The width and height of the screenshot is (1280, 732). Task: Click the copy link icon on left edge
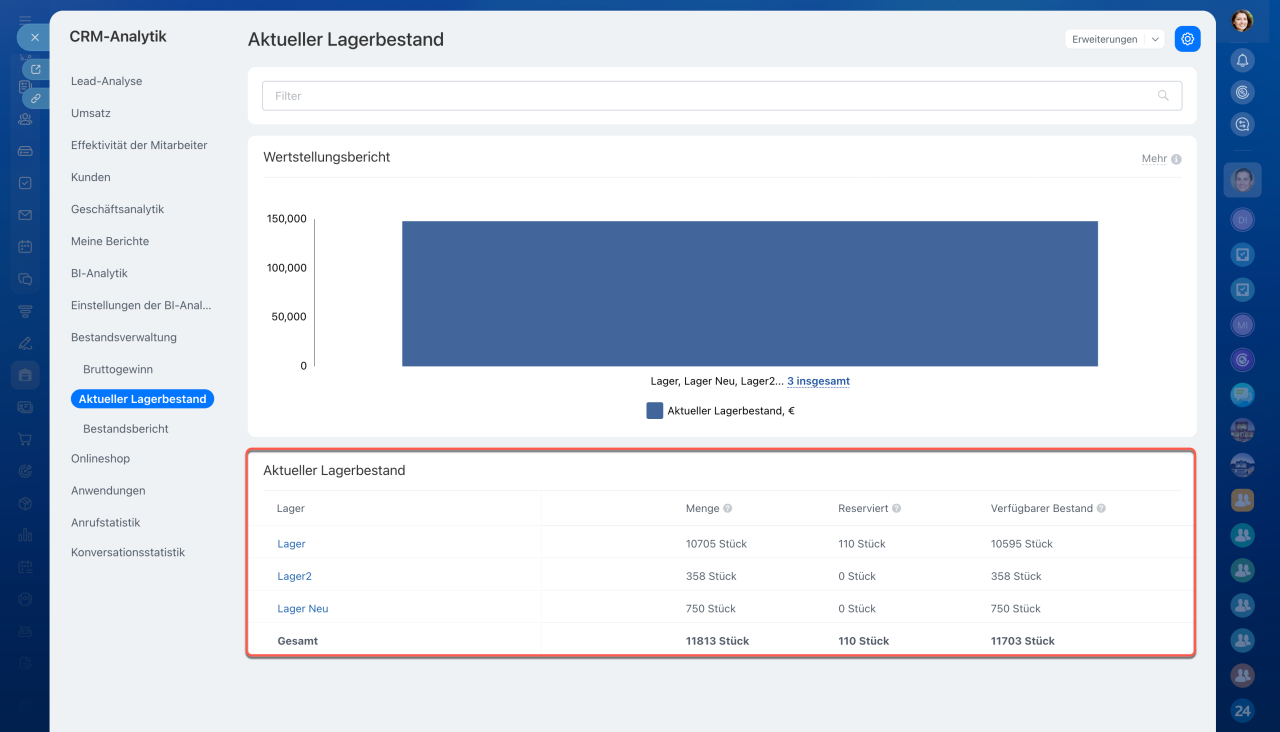click(x=35, y=98)
